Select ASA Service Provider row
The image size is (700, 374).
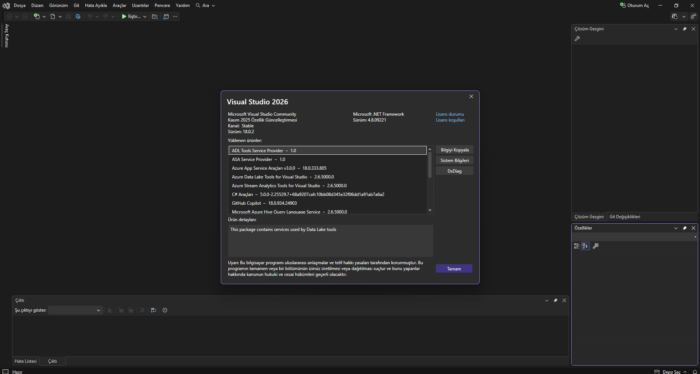coord(328,159)
